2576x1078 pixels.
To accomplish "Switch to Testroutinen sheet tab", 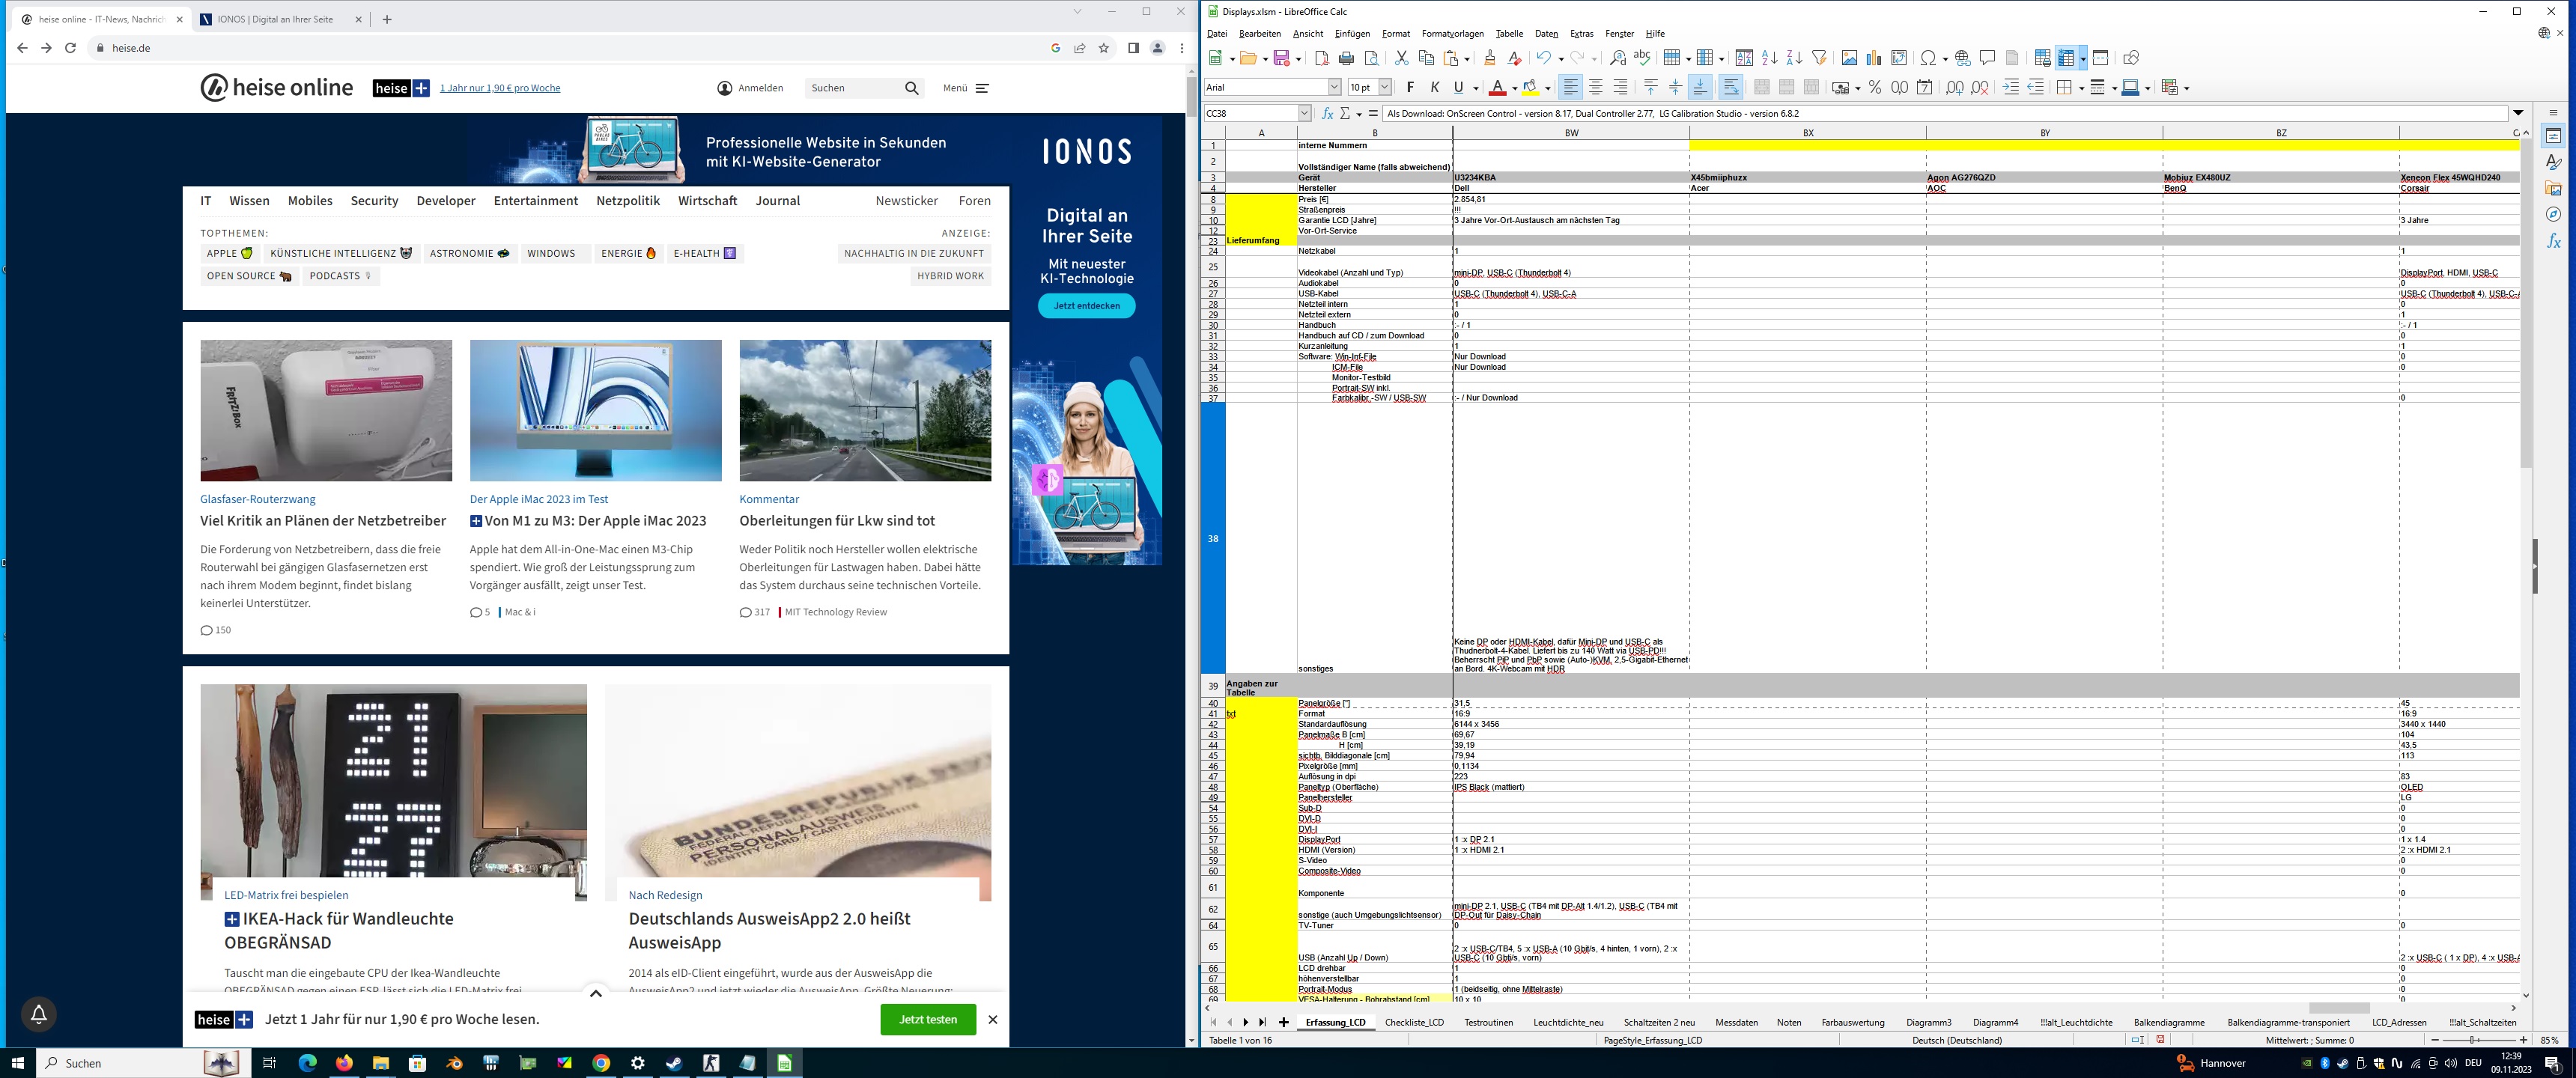I will pos(1488,1022).
